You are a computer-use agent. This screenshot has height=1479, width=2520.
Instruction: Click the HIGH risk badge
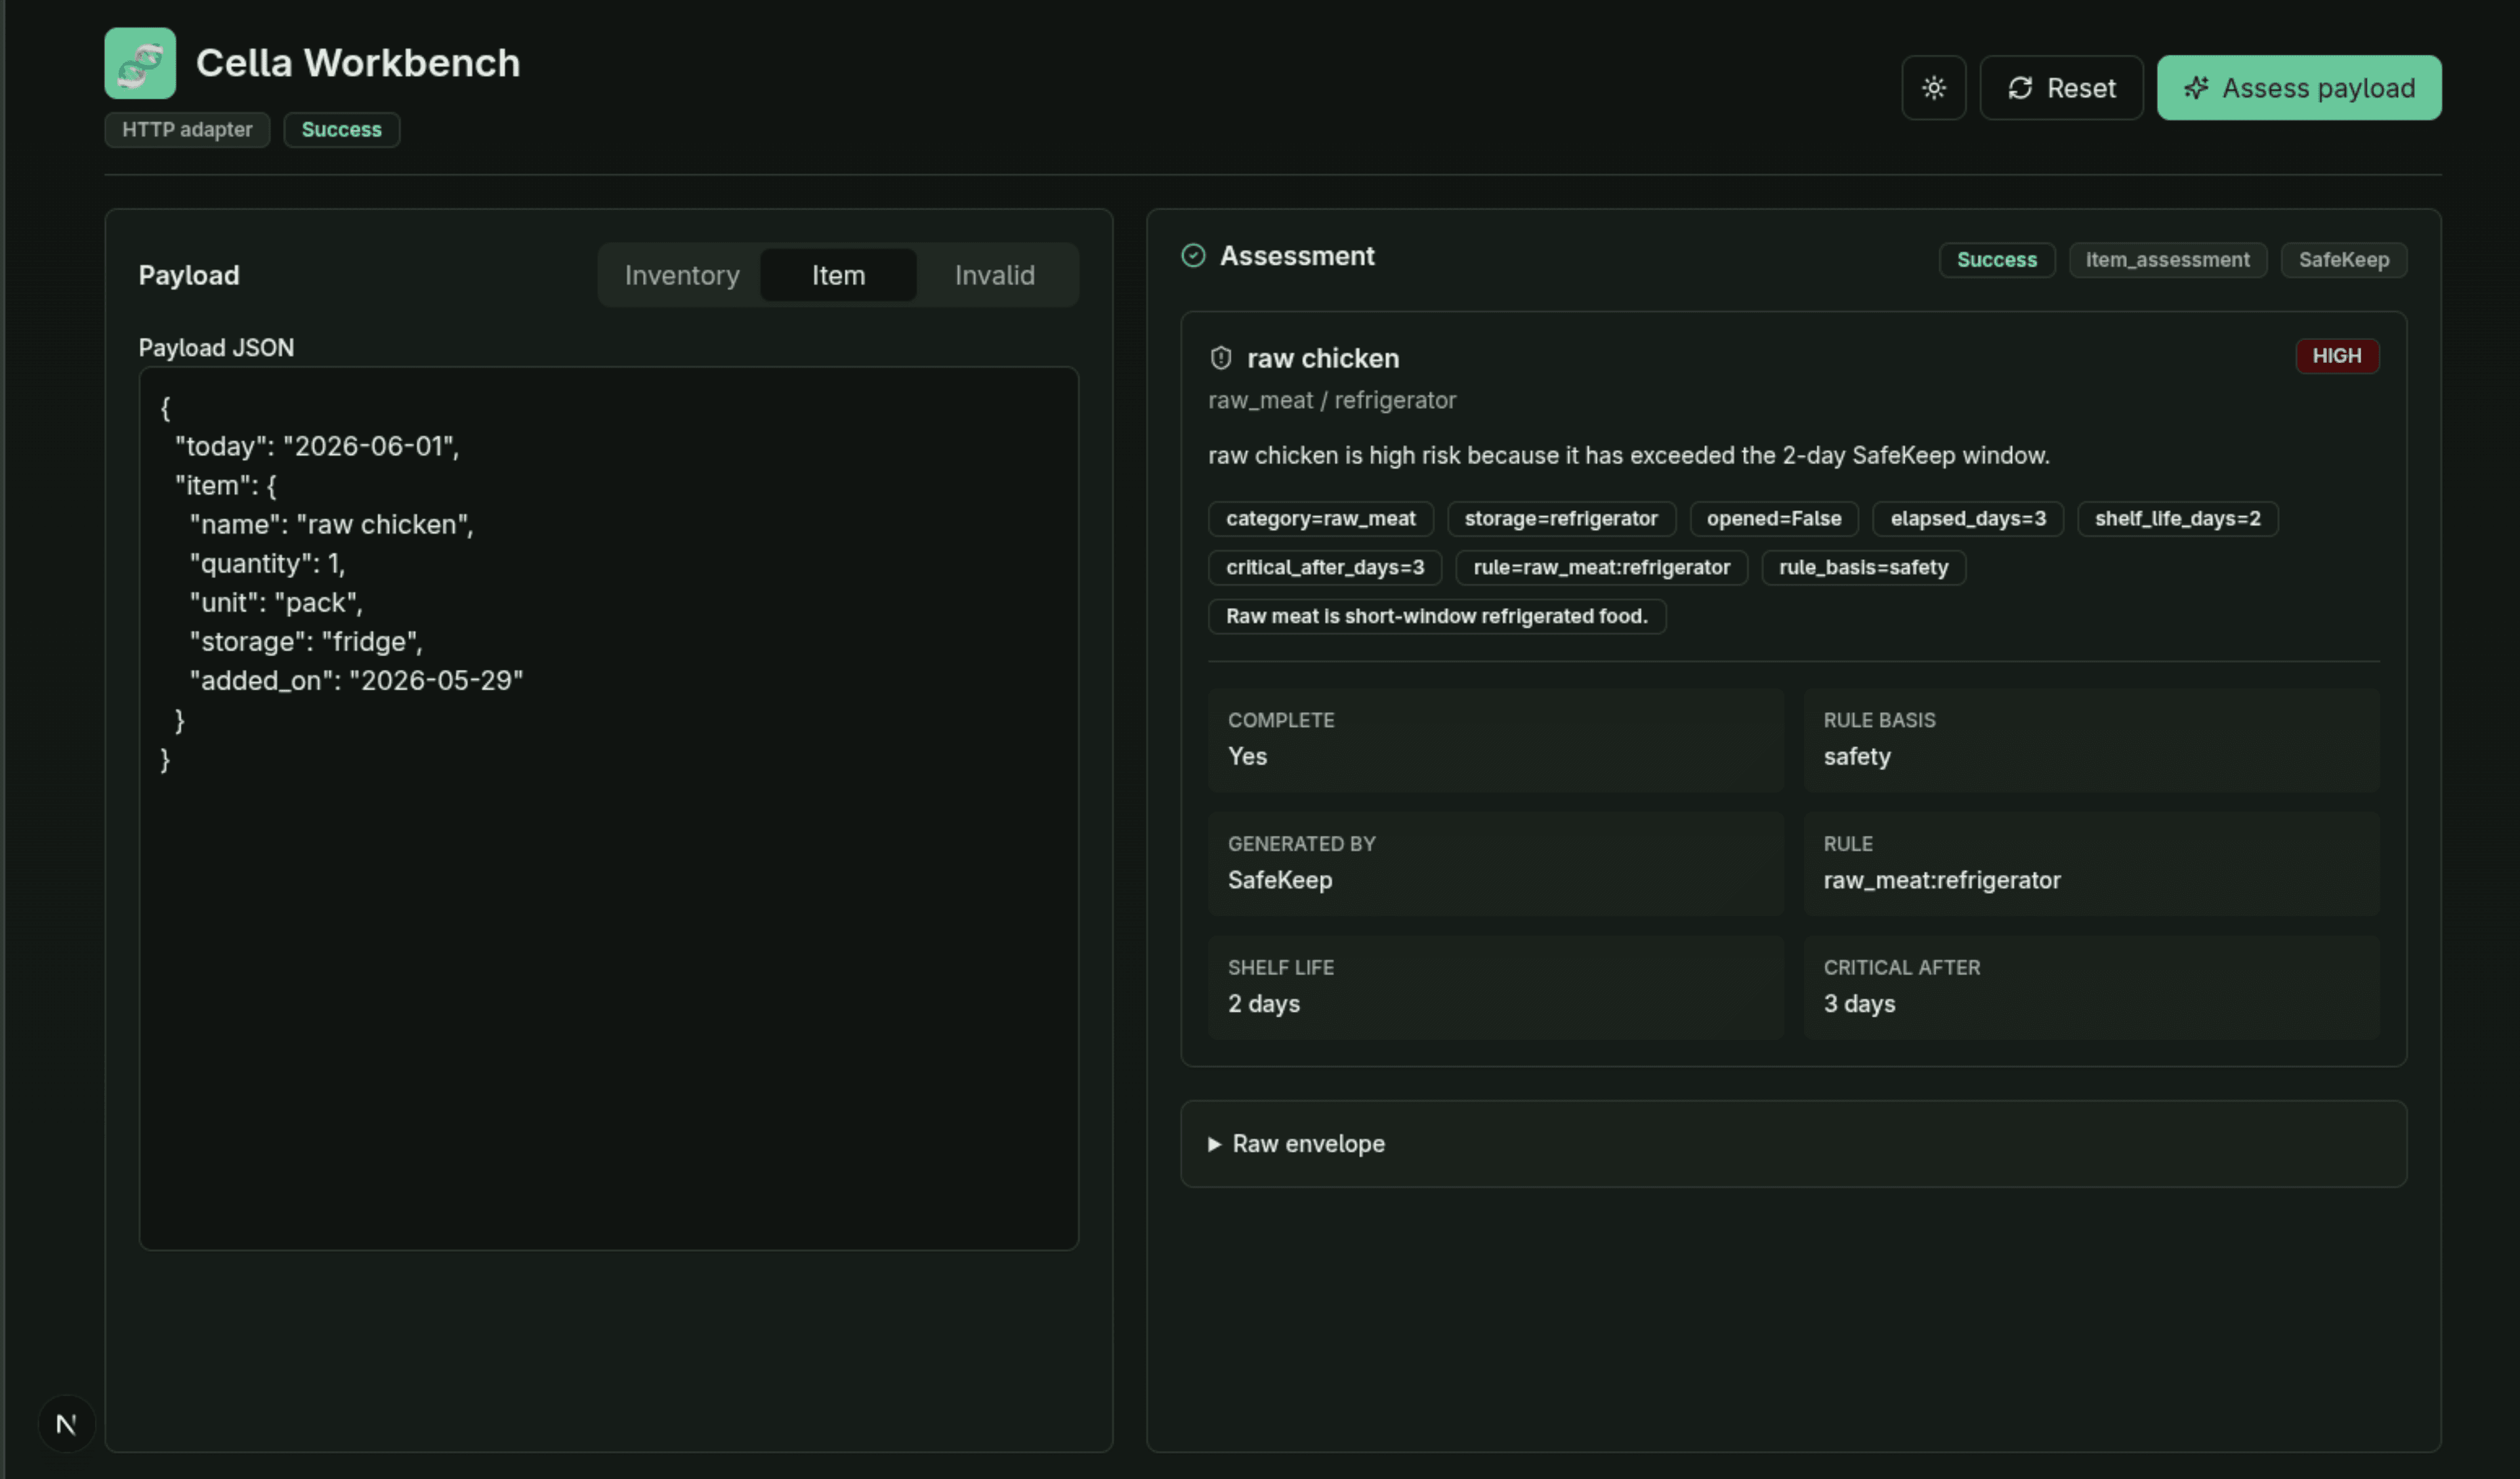point(2336,356)
